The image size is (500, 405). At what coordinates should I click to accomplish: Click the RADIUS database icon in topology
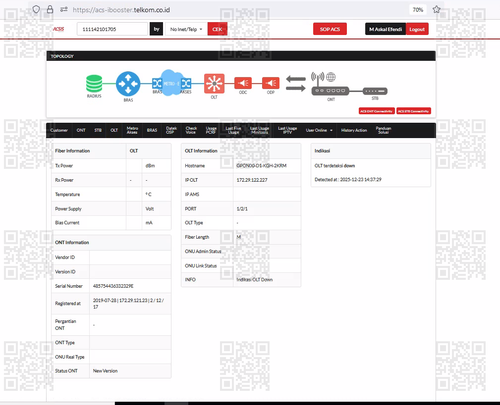(94, 84)
